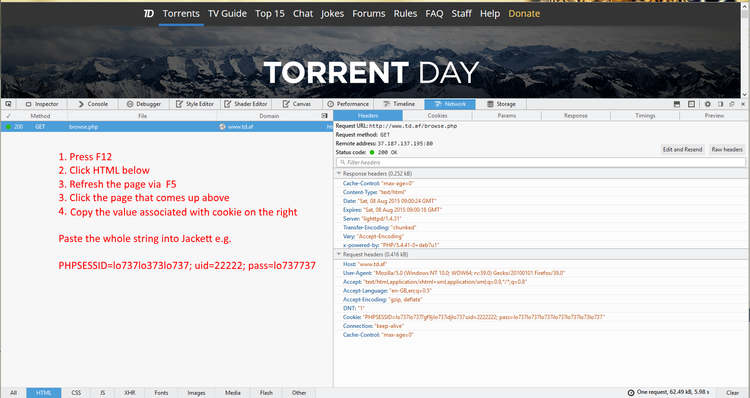Screen dimensions: 750x398
Task: Toggle the XHR request filter
Action: click(130, 393)
